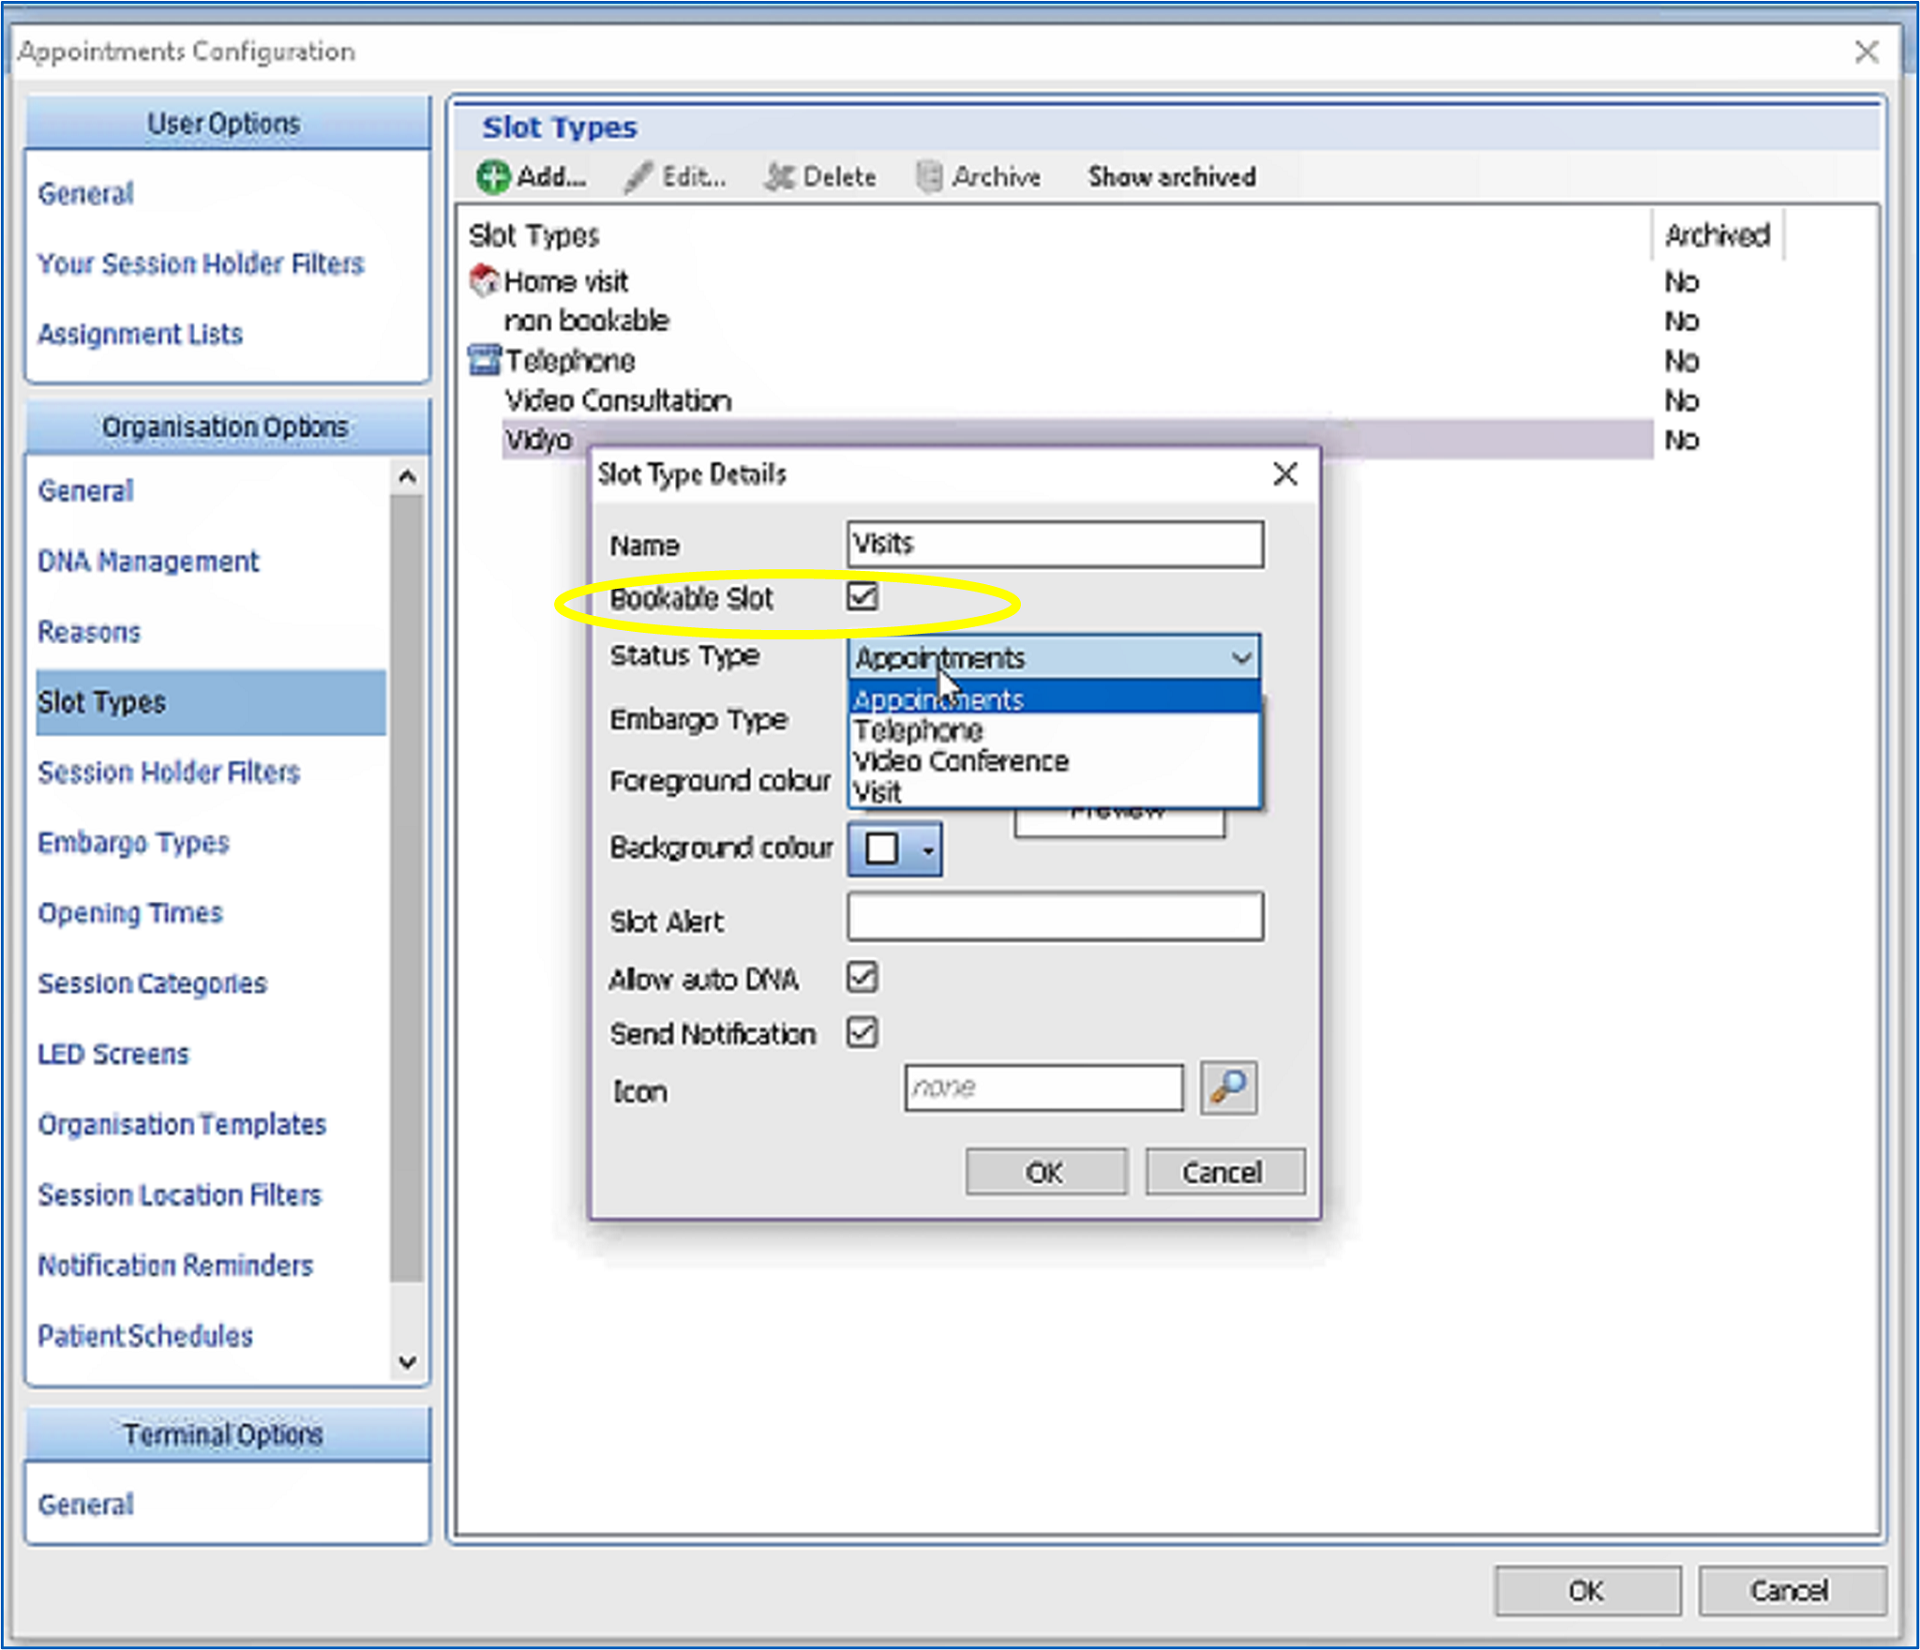Screen dimensions: 1920x1650
Task: Click the white Background colour swatch
Action: (881, 849)
